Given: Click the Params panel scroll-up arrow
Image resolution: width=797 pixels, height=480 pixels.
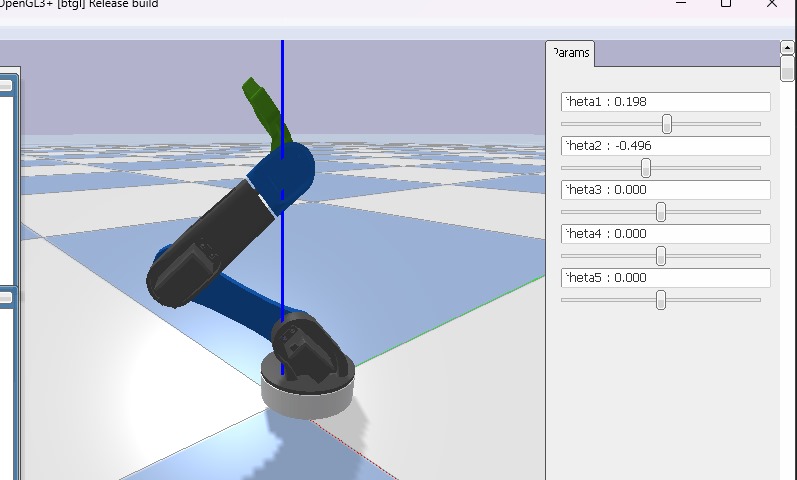Looking at the screenshot, I should 788,47.
